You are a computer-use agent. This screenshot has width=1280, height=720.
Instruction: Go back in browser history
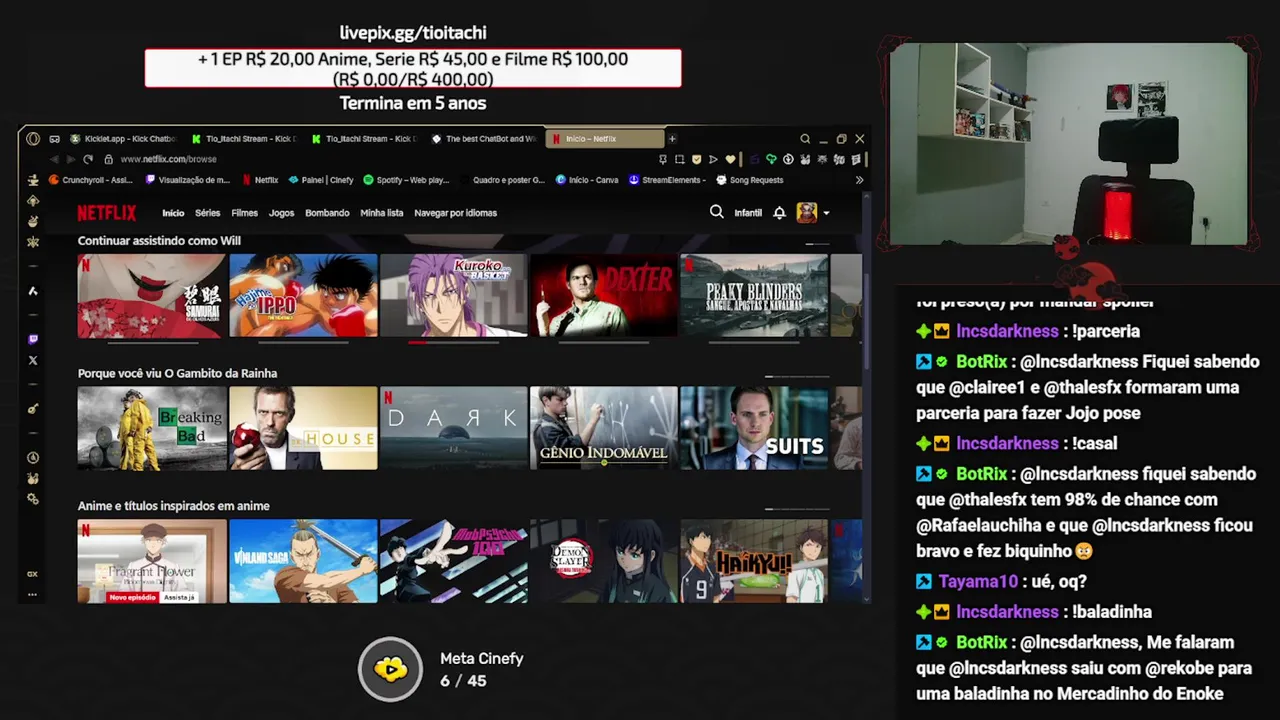[54, 159]
